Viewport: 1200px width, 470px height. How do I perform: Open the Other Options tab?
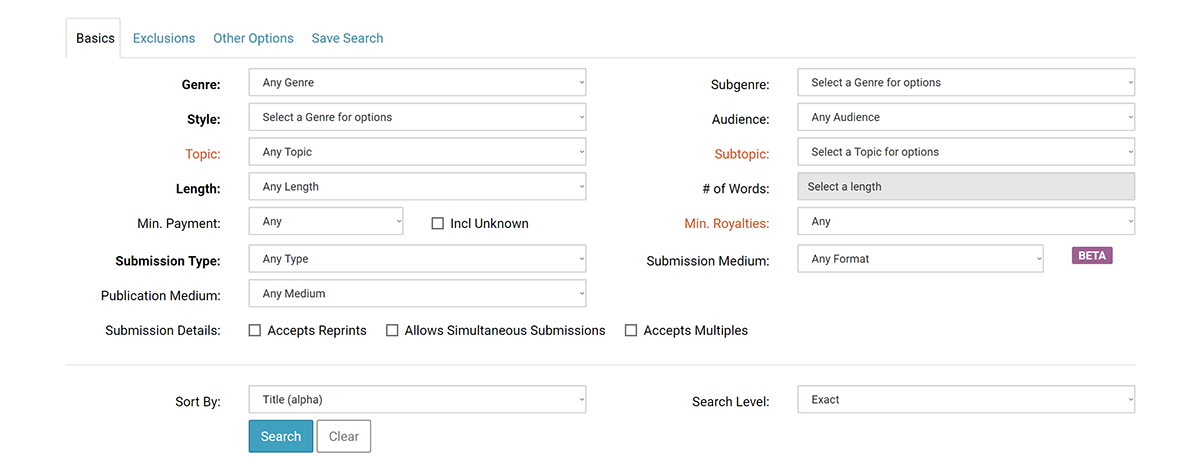[253, 38]
